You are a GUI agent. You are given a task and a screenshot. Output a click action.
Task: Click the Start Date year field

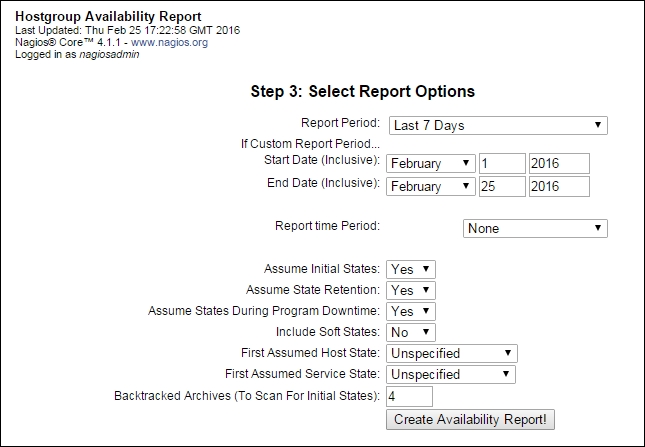(559, 164)
